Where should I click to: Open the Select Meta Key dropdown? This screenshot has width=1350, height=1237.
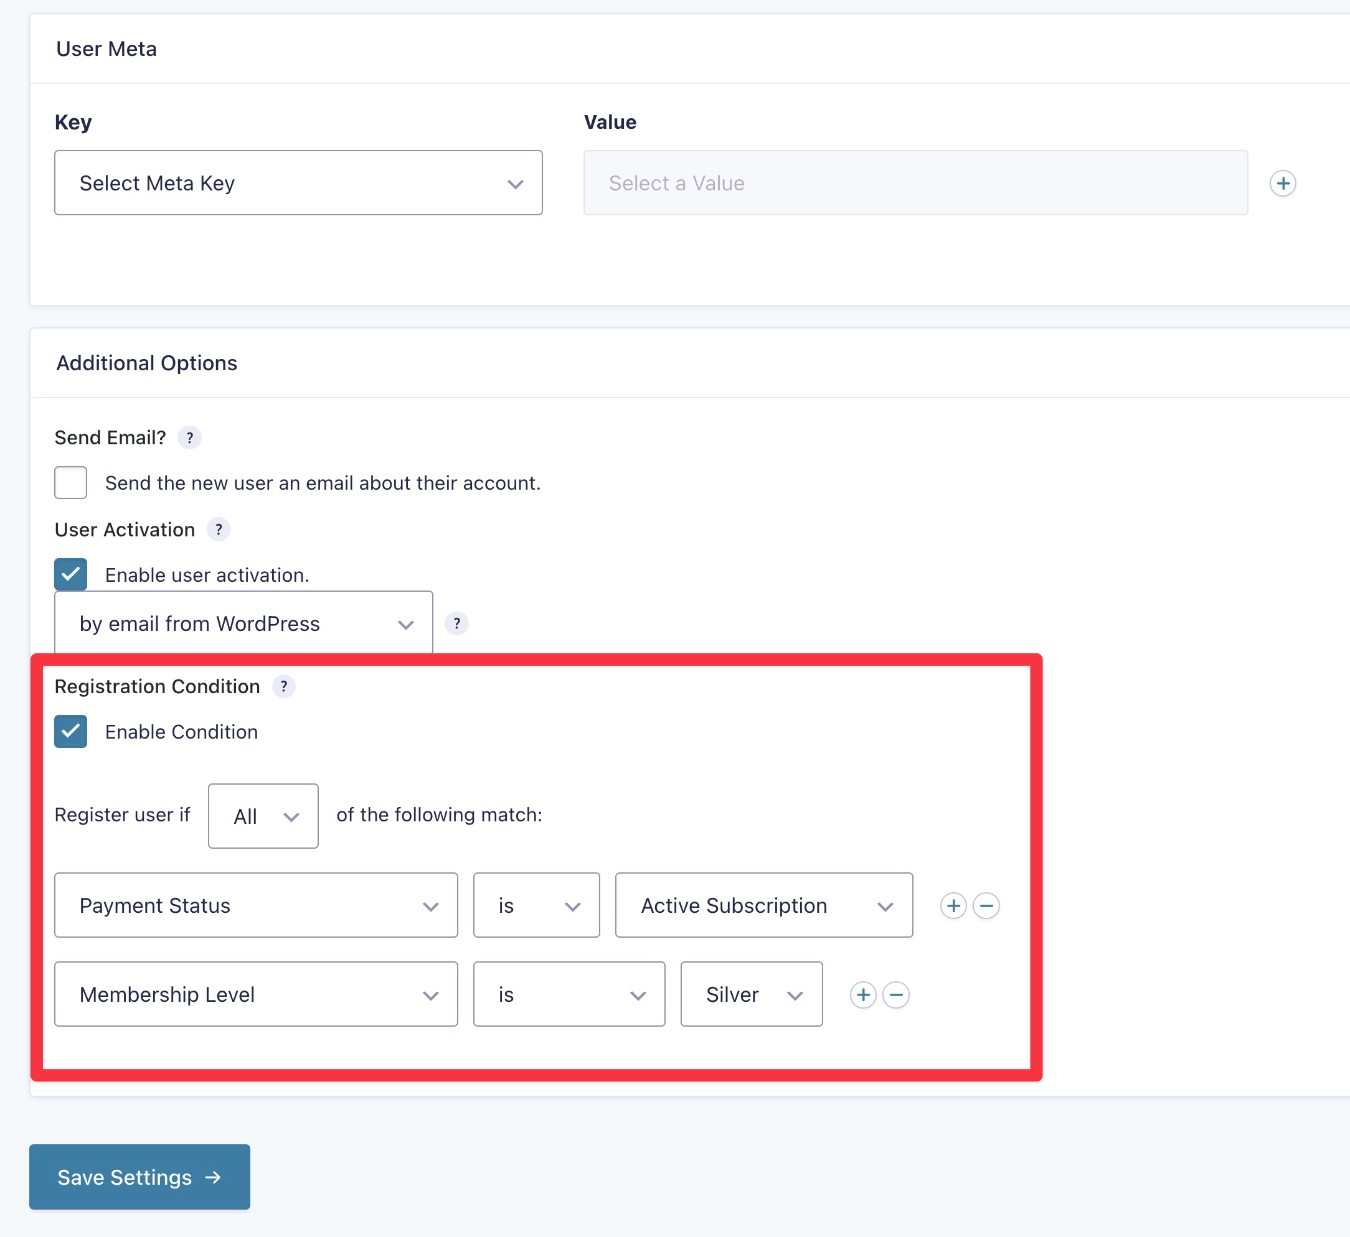pyautogui.click(x=298, y=183)
